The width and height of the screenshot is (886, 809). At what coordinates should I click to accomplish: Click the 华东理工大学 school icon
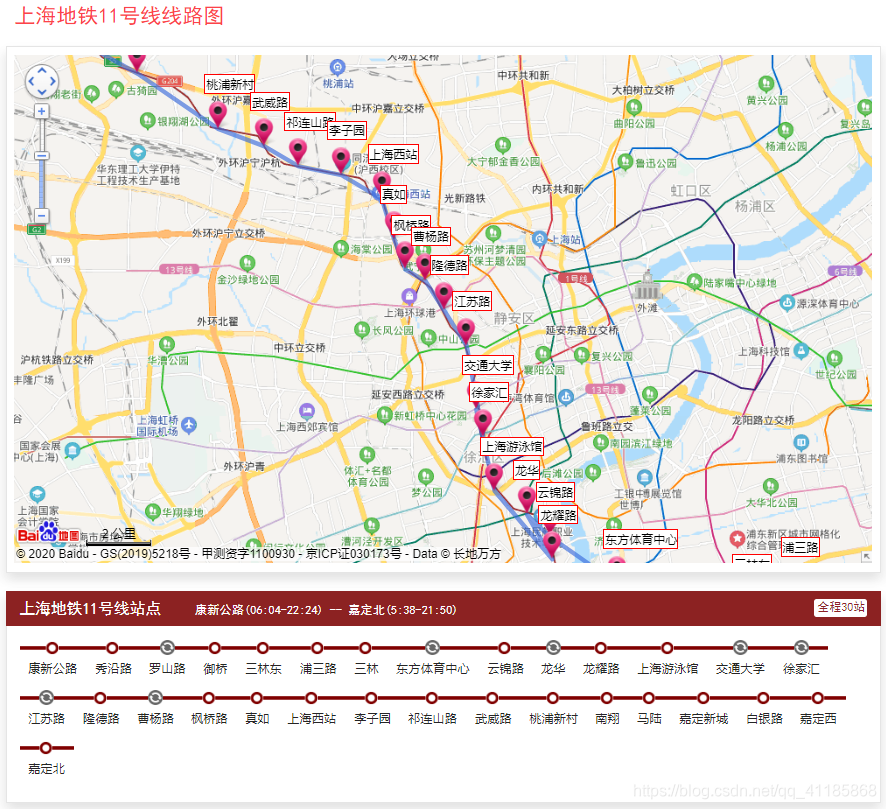[138, 153]
